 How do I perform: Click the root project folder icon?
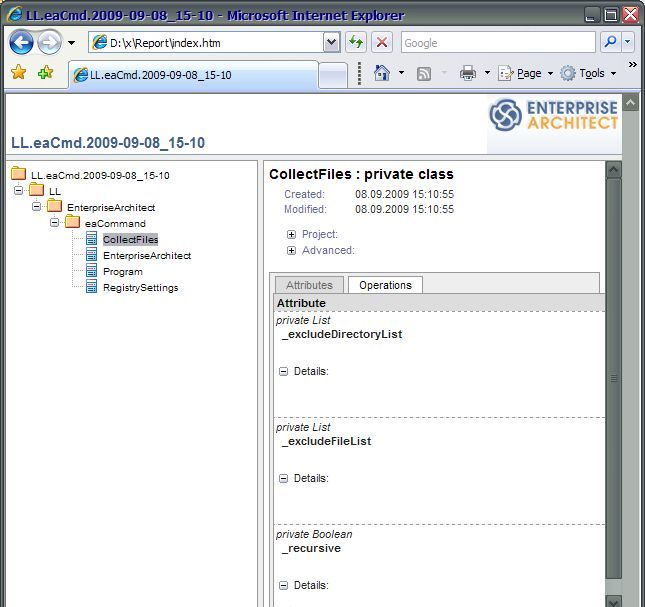(19, 174)
